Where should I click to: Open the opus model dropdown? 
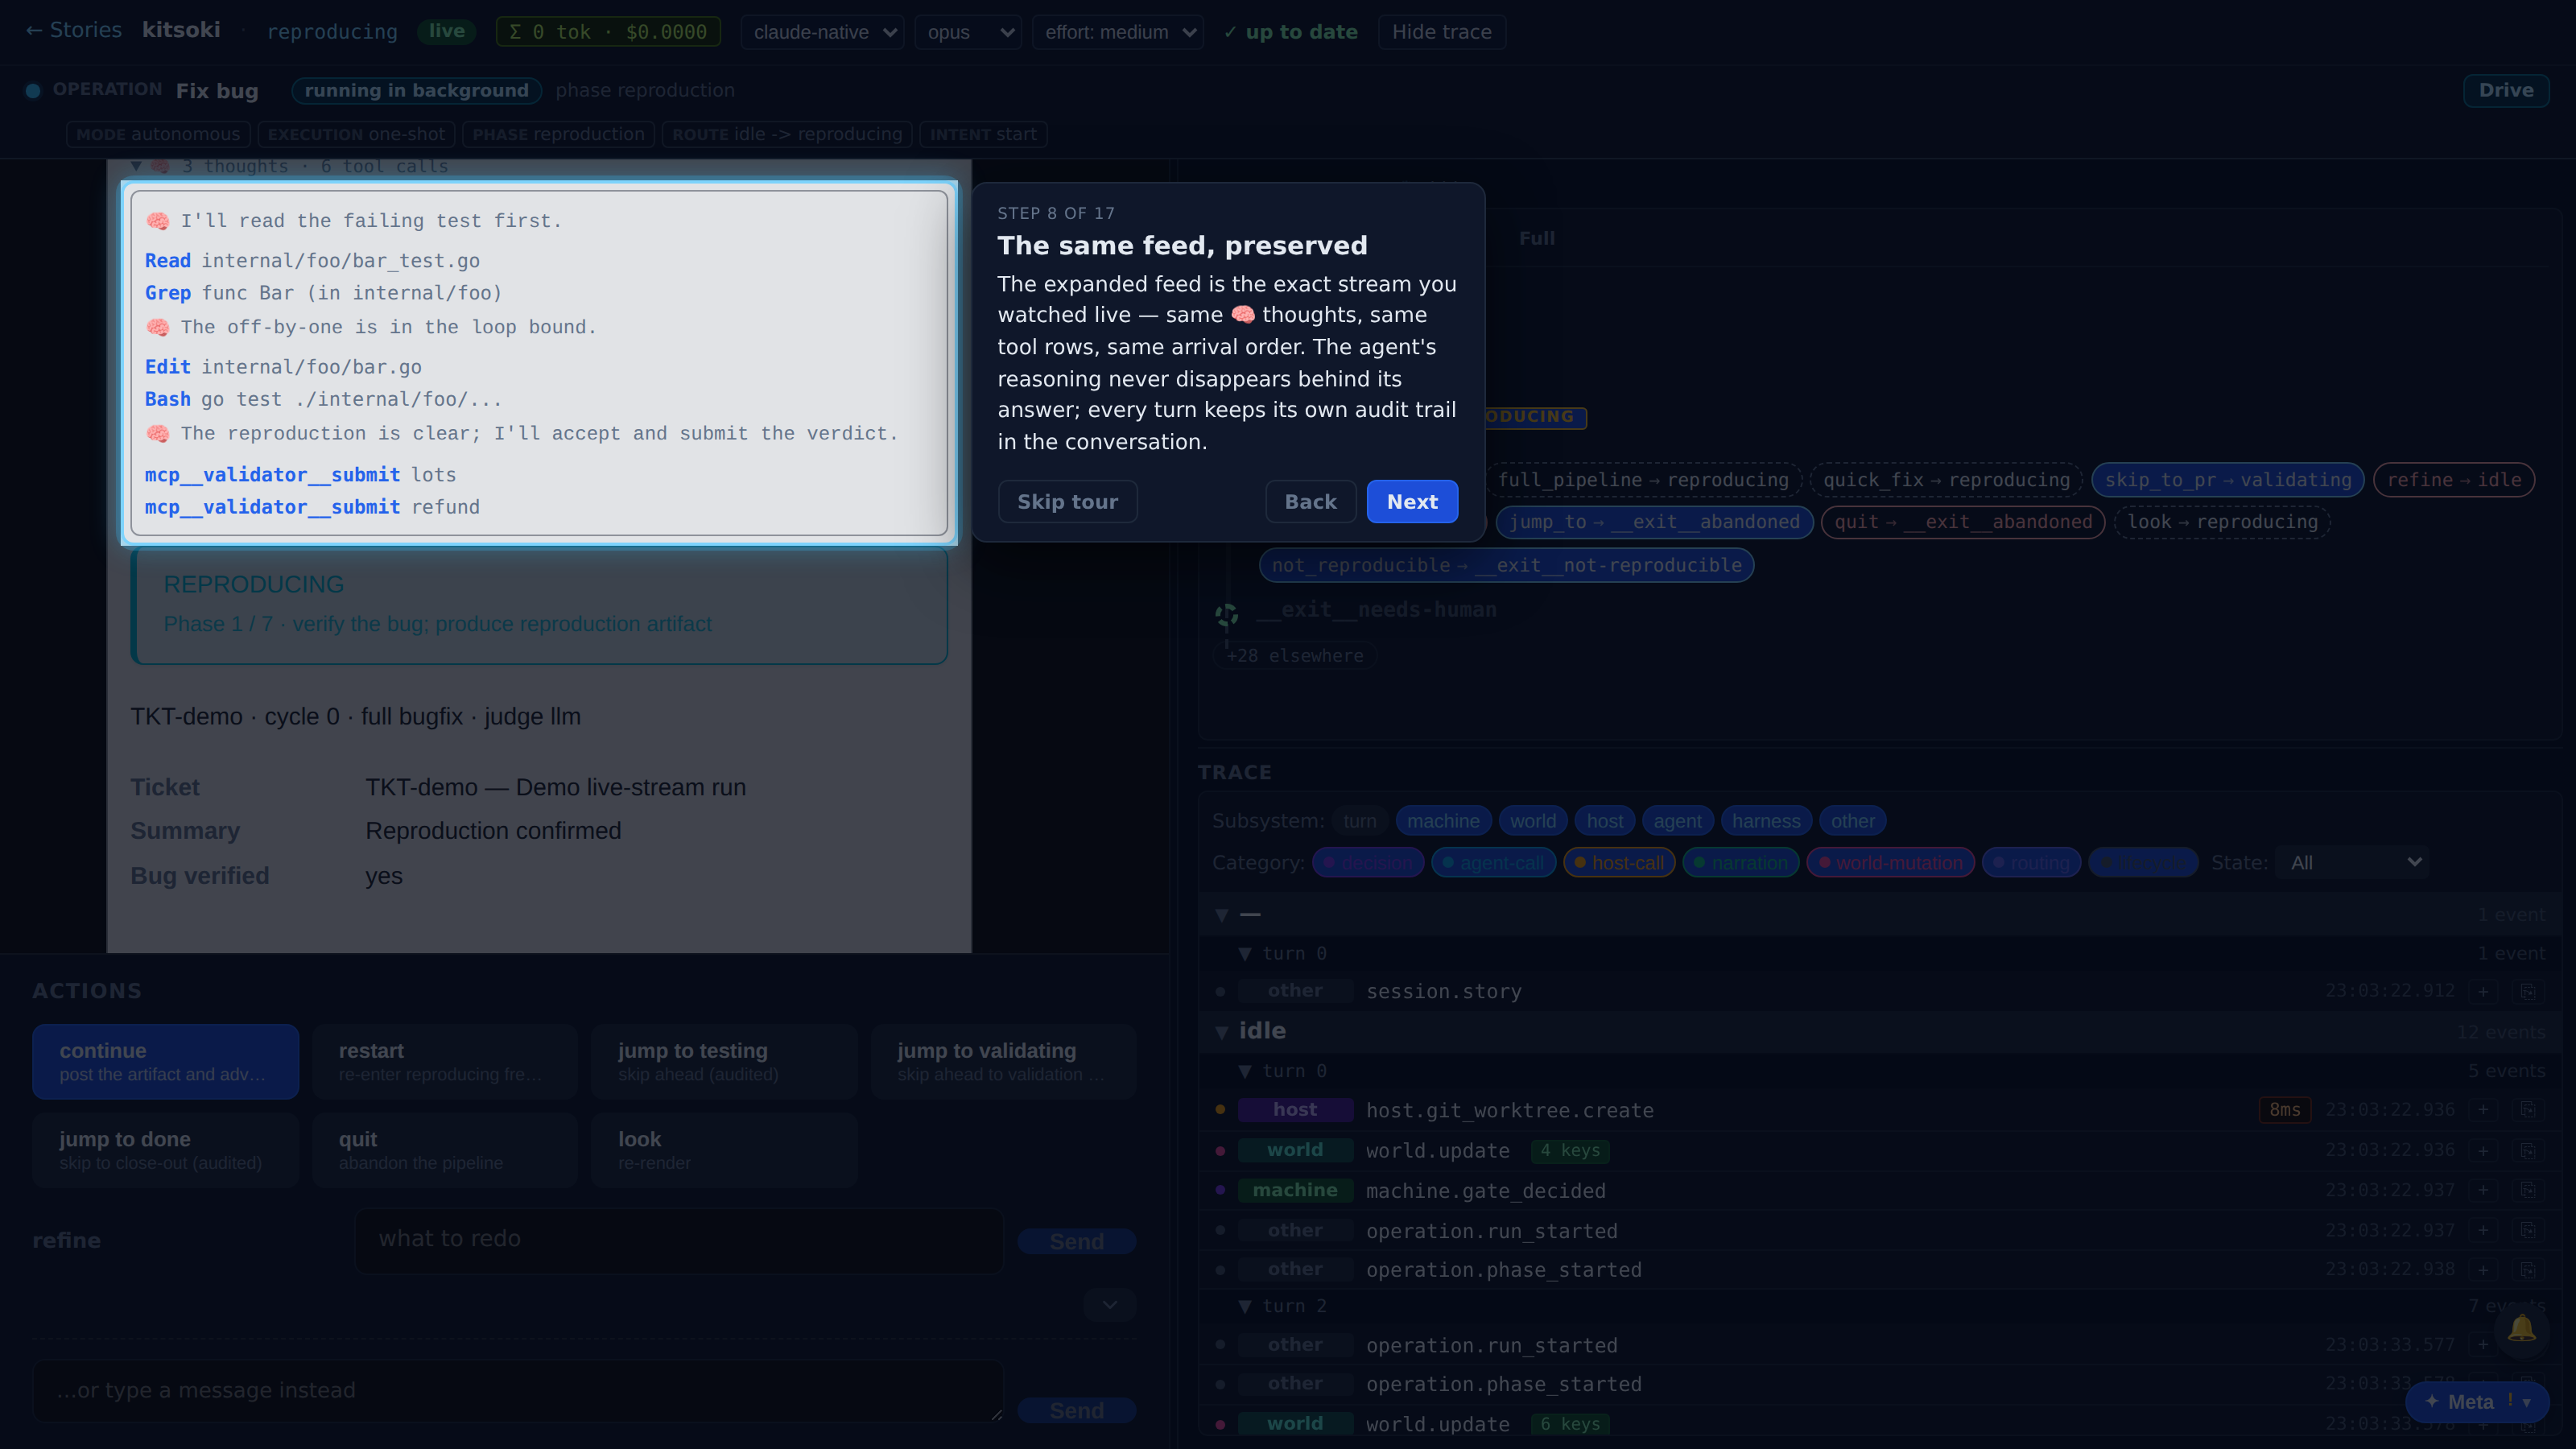tap(967, 32)
